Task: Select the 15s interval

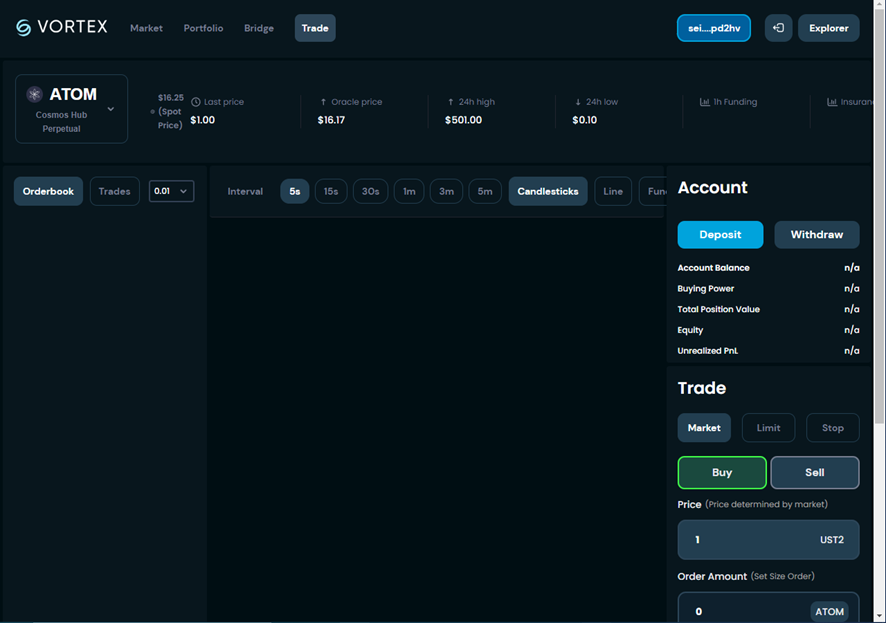Action: [331, 191]
